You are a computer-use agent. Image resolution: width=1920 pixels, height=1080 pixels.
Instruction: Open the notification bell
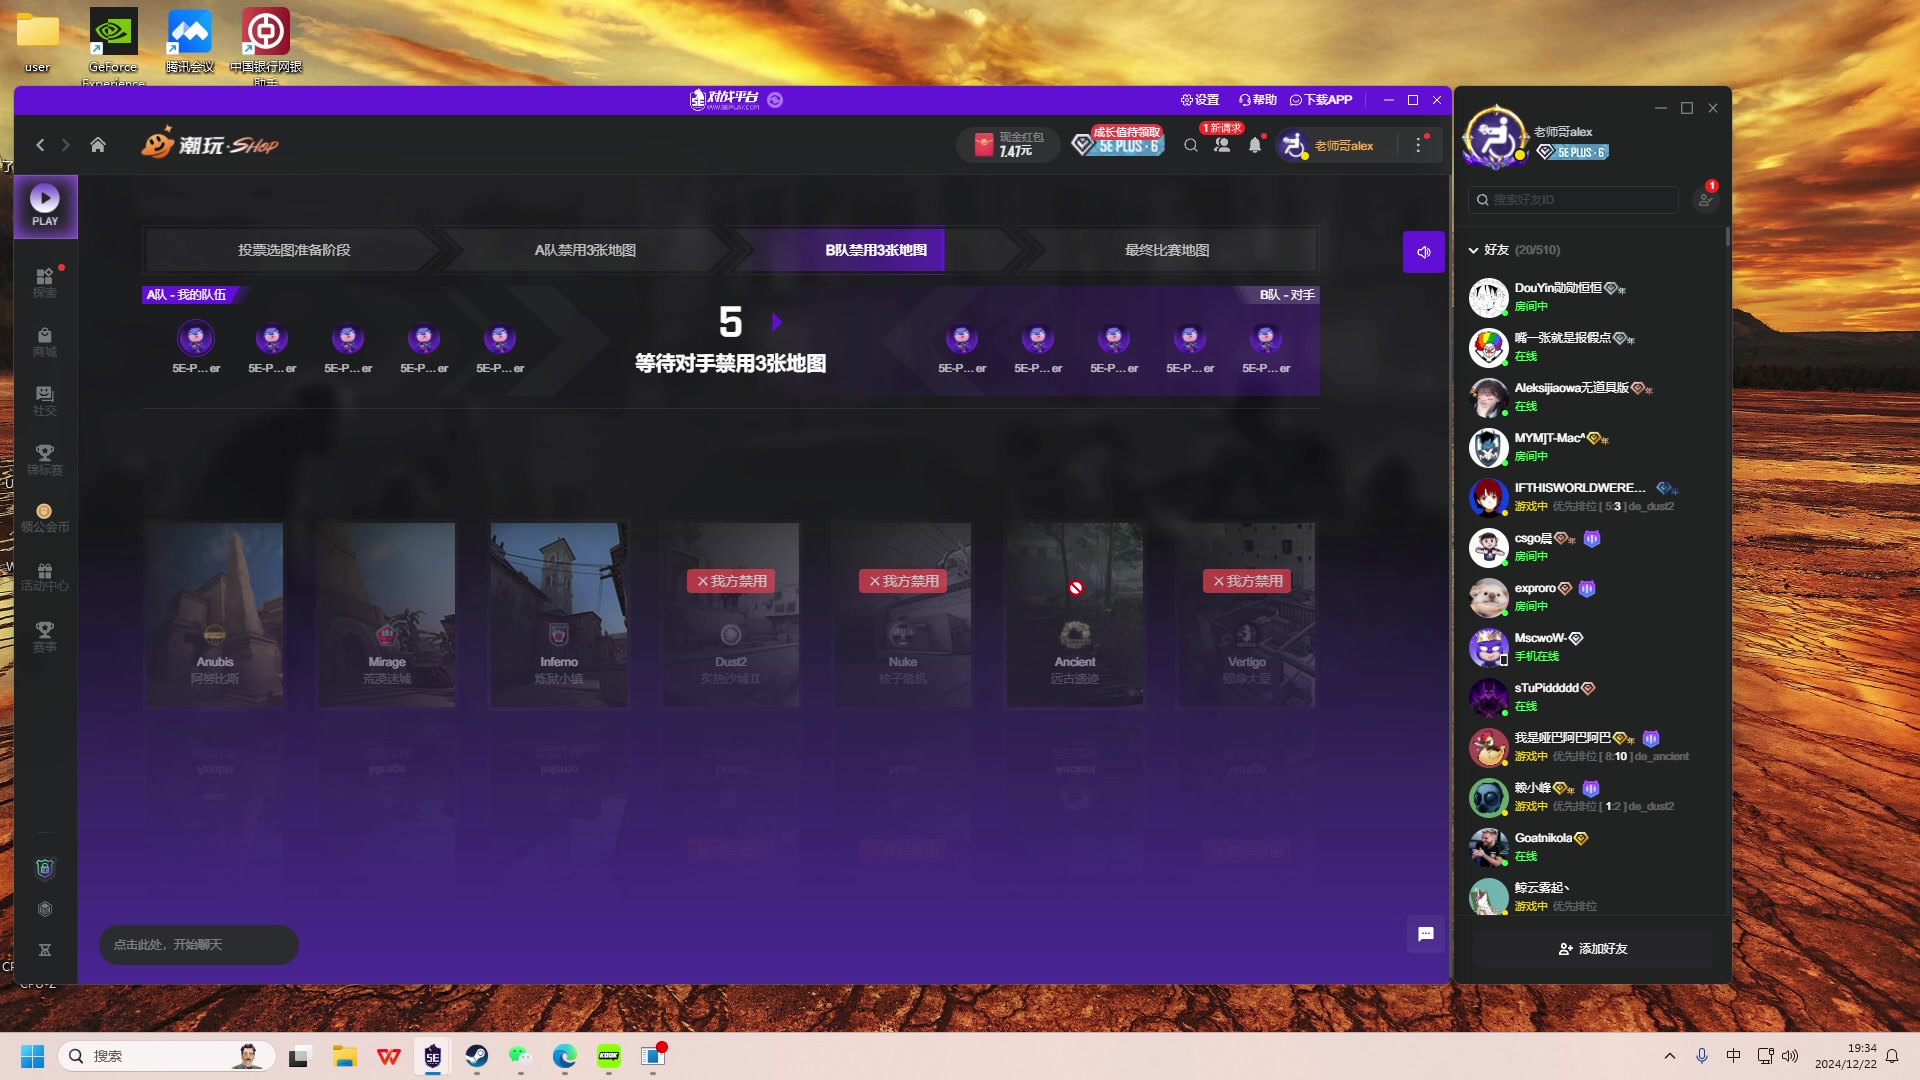click(x=1255, y=146)
